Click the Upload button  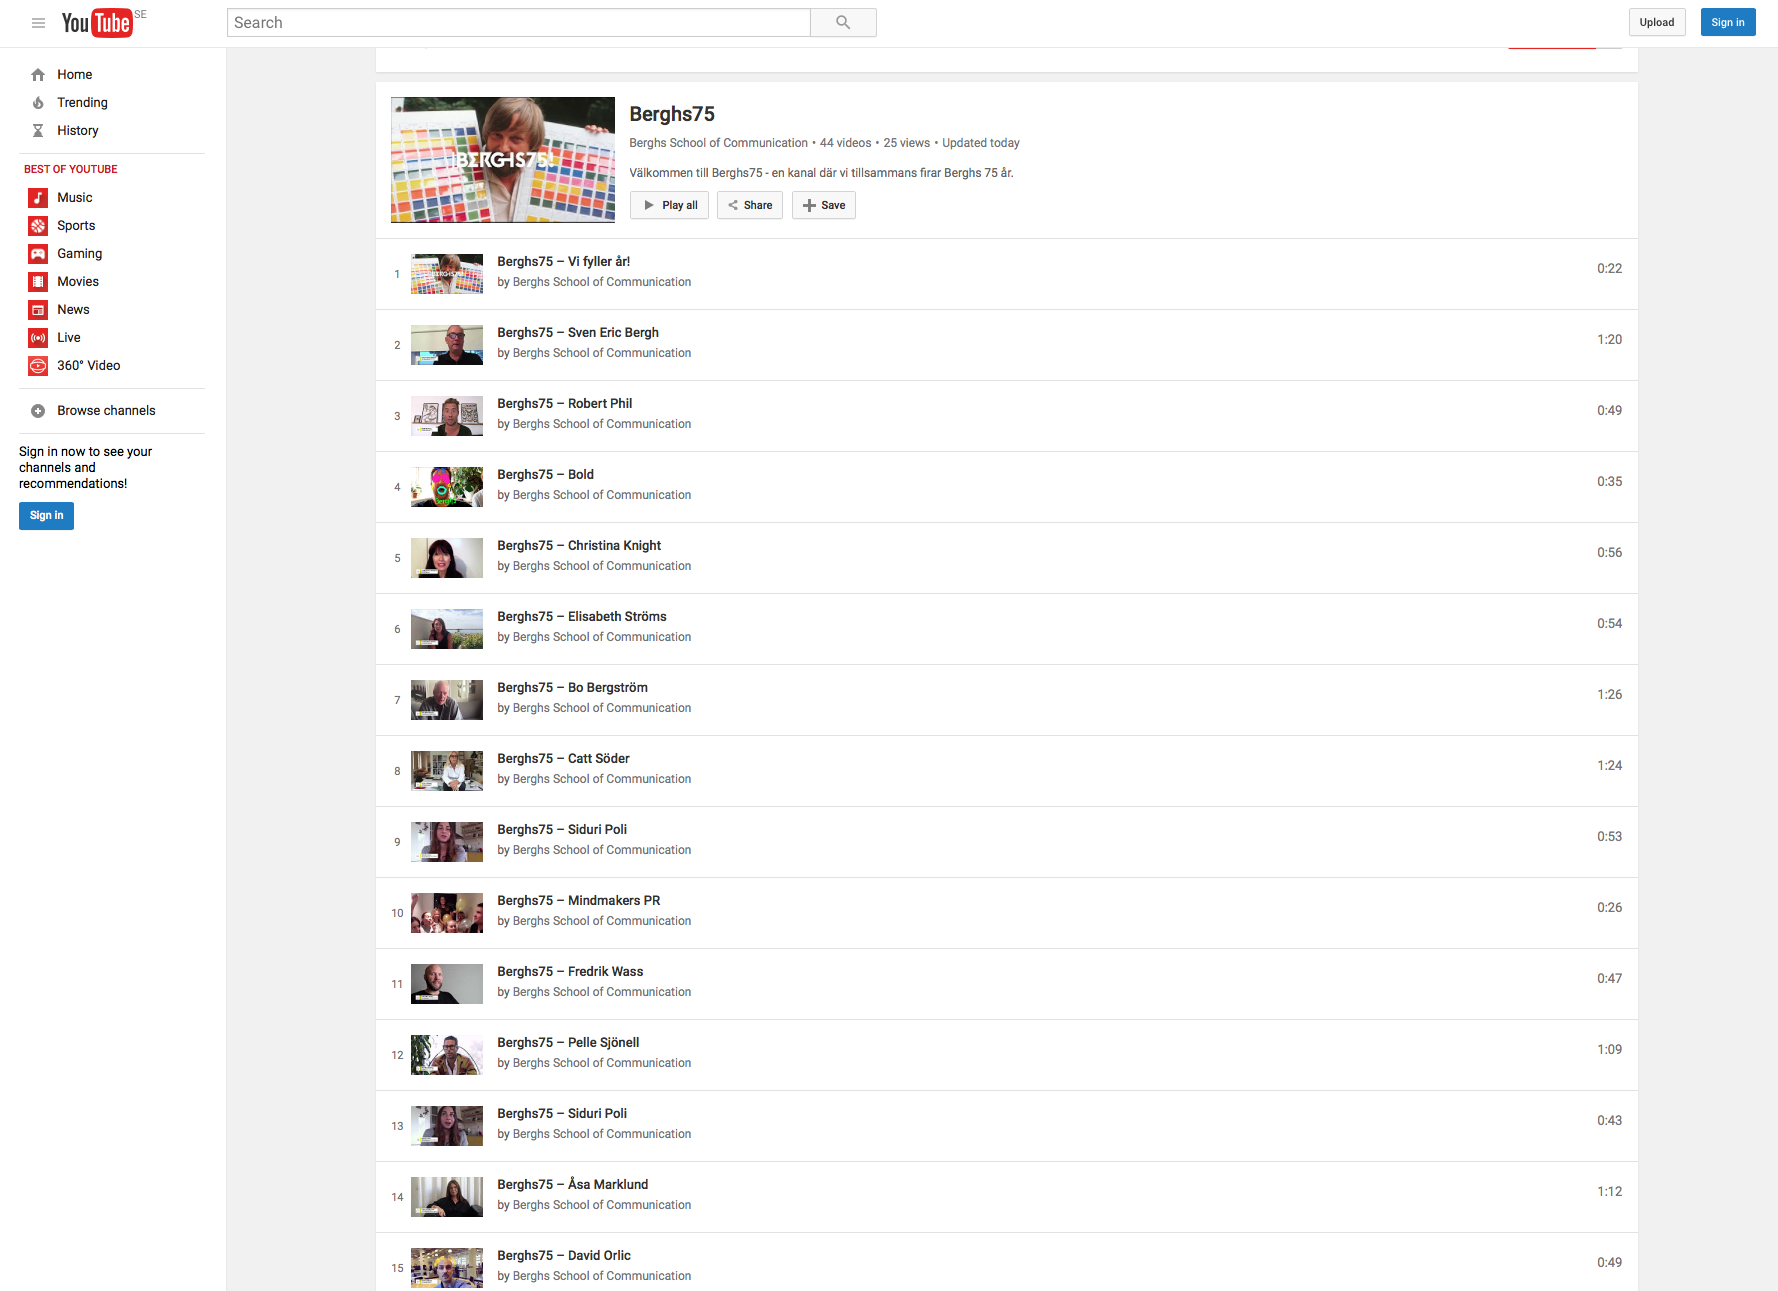1657,22
